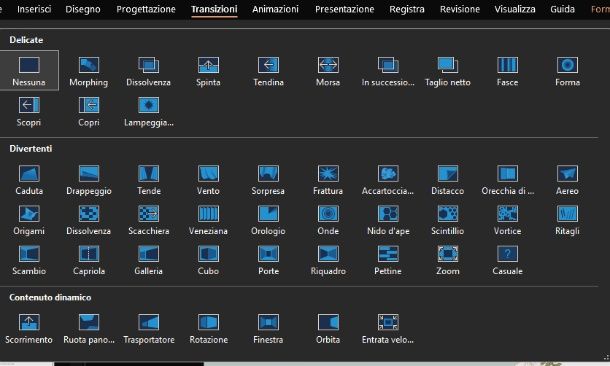The height and width of the screenshot is (366, 610).
Task: Apply the Orecchia di pagina transition
Action: (x=507, y=179)
